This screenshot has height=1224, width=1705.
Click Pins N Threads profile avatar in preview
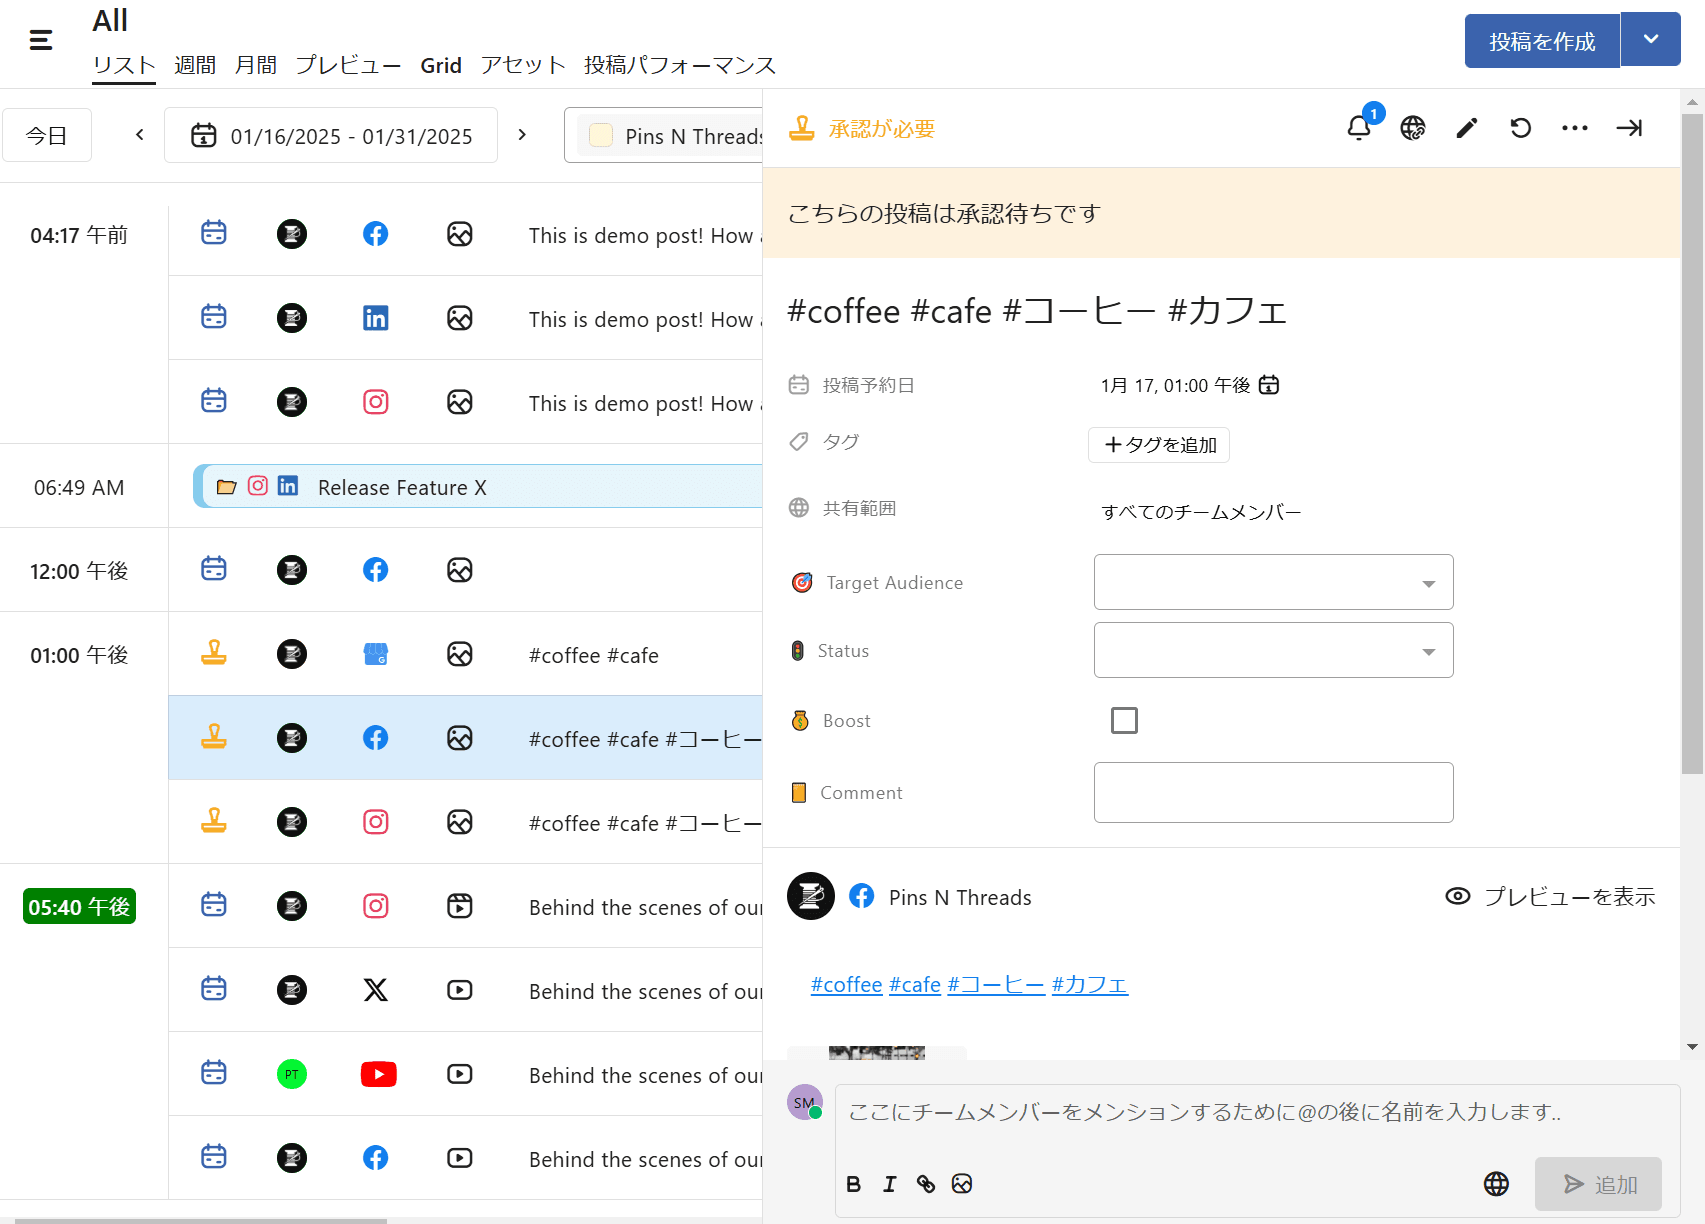pyautogui.click(x=811, y=896)
